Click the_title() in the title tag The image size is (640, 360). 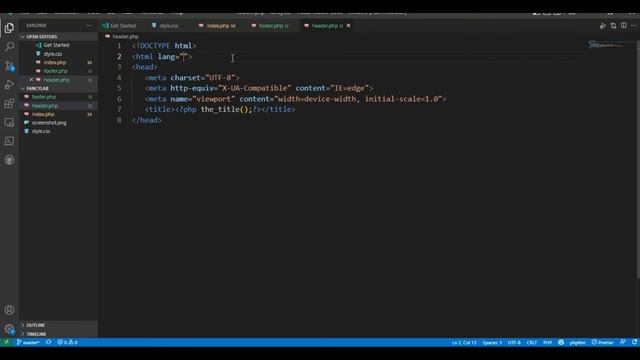[224, 109]
